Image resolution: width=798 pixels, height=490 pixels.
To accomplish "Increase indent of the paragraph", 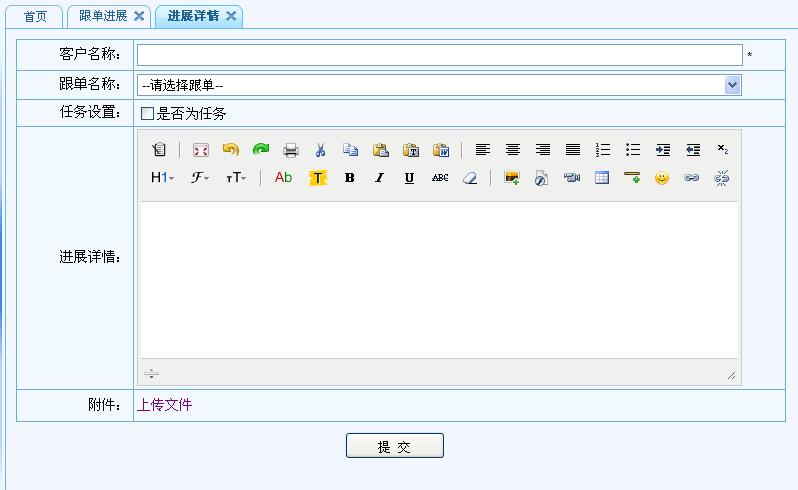I will pos(663,150).
